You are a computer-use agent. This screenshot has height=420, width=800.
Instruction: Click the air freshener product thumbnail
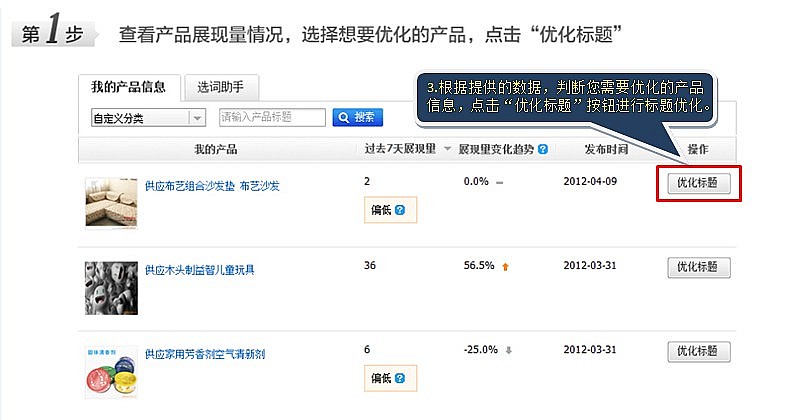tap(111, 372)
